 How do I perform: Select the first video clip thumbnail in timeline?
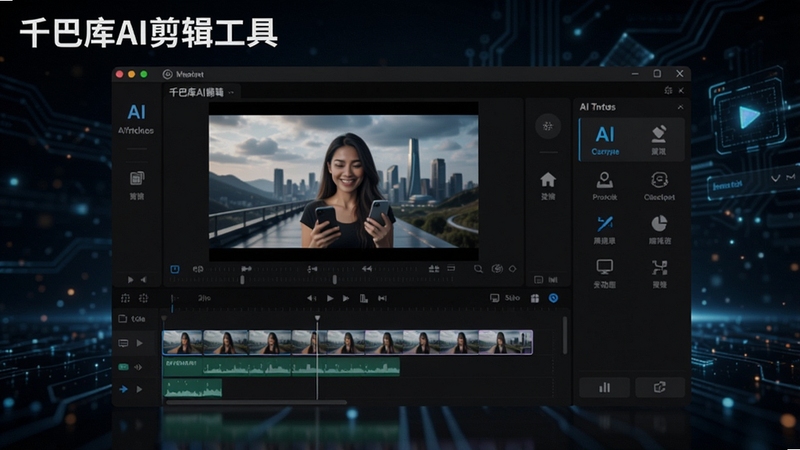pyautogui.click(x=183, y=342)
